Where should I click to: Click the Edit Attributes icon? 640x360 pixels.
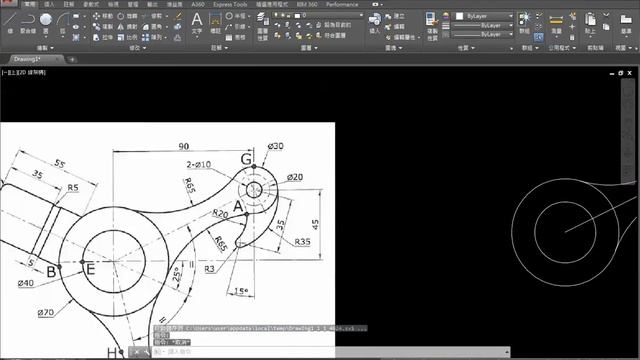[388, 37]
